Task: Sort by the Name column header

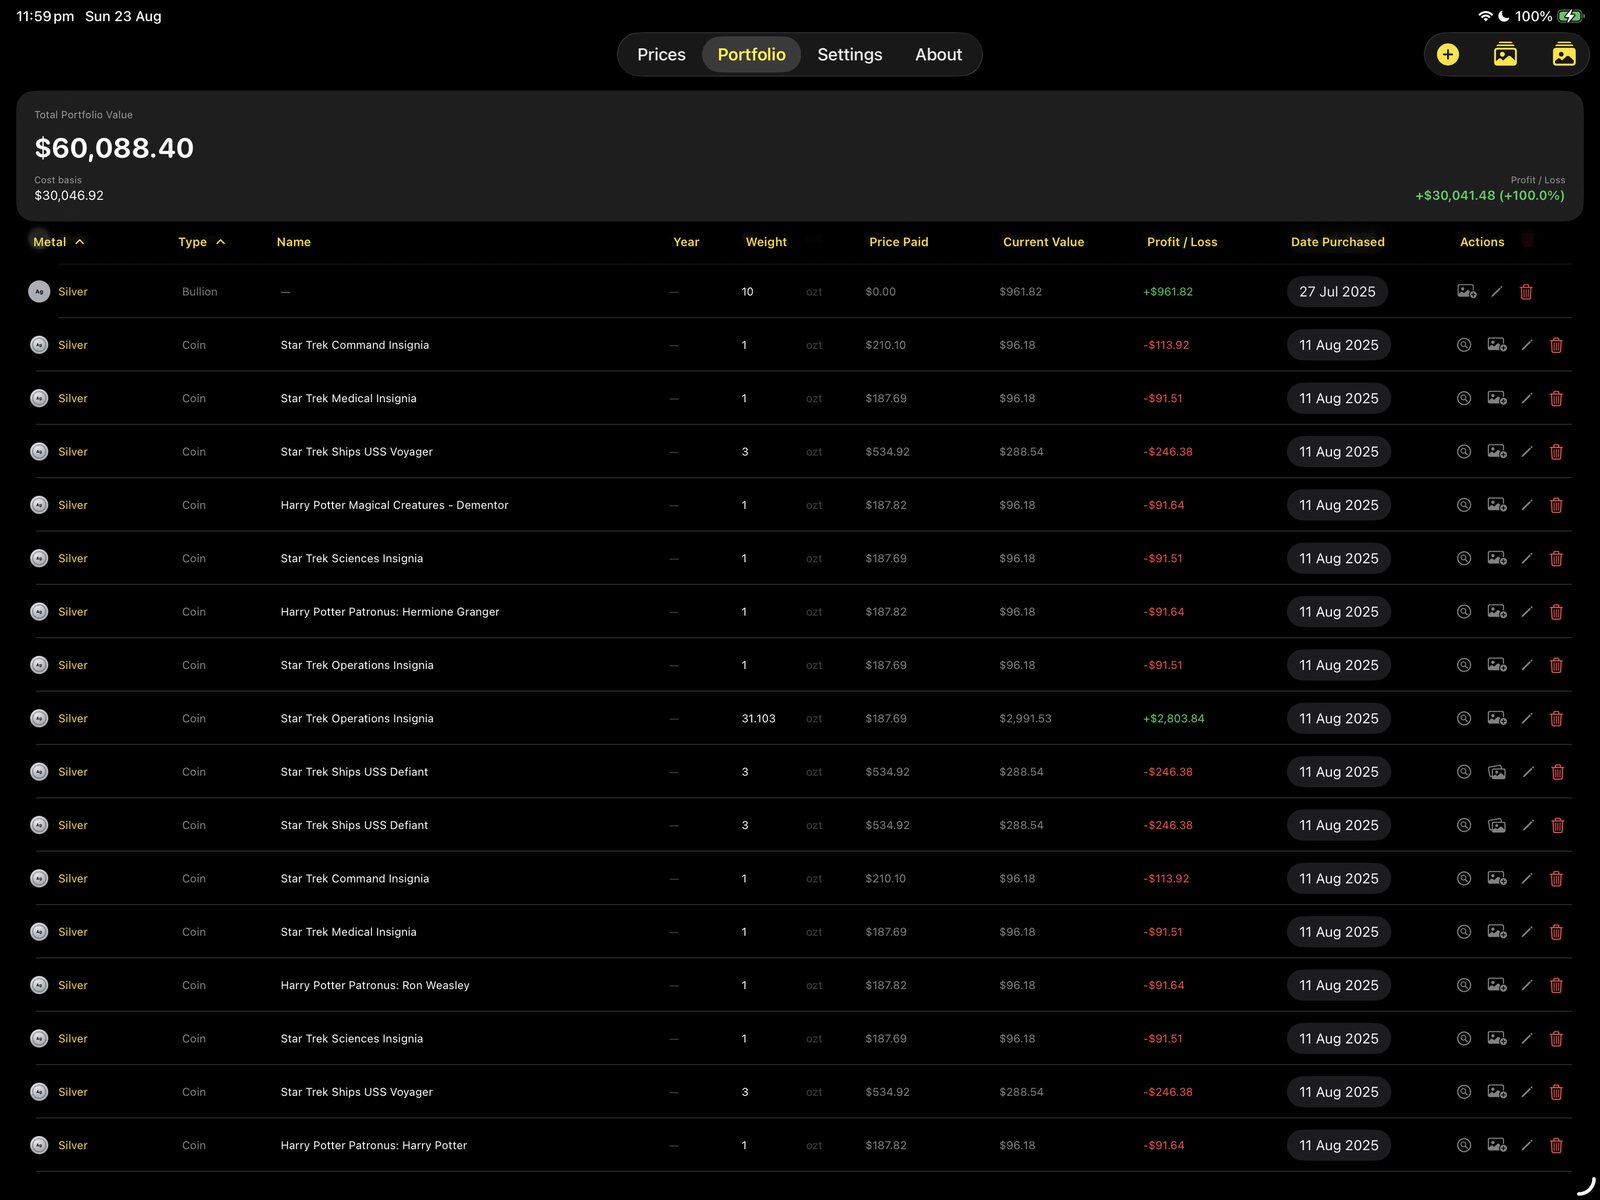Action: [293, 242]
